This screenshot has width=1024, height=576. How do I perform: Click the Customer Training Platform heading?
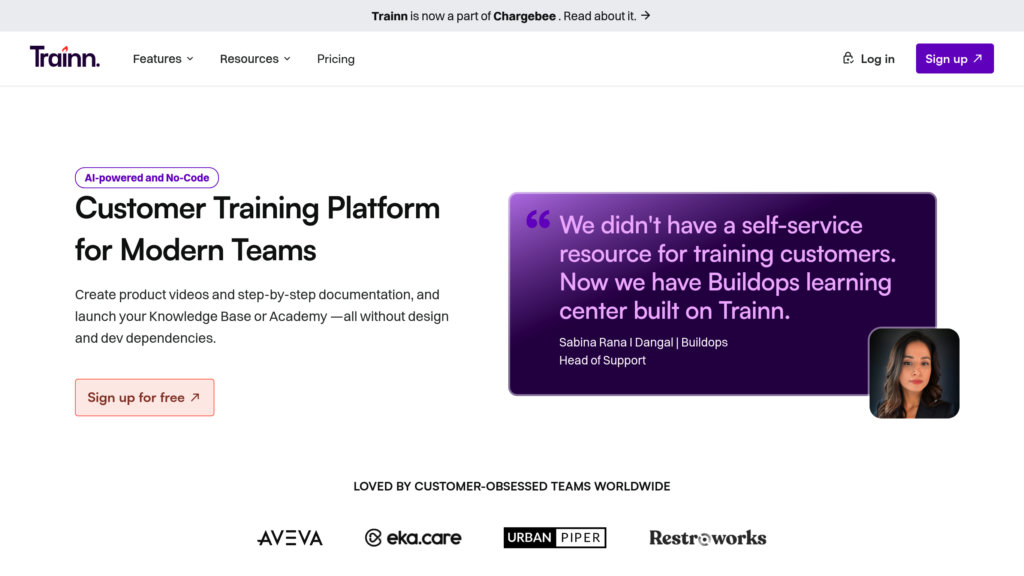(257, 229)
